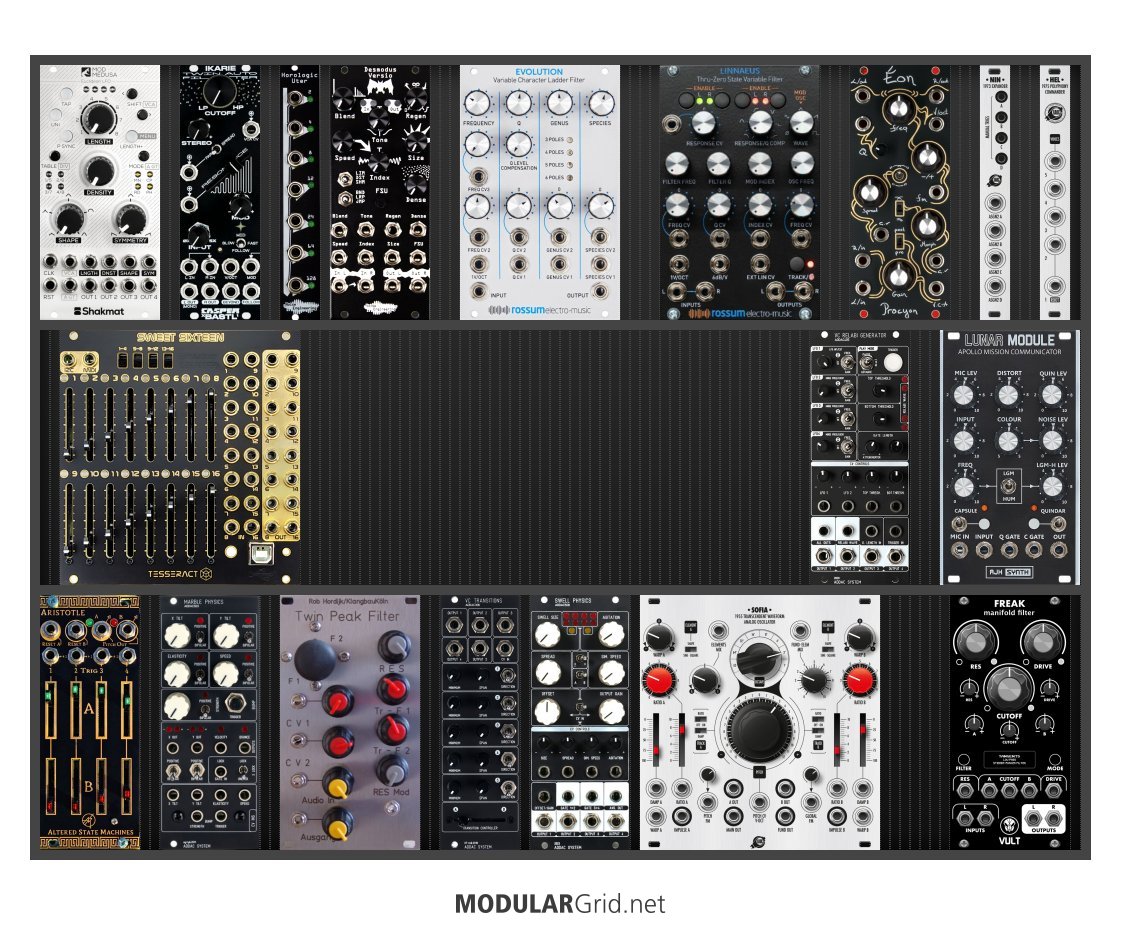Click the Dense knob on Desmodus Versio
The width and height of the screenshot is (1121, 925).
coord(415,184)
